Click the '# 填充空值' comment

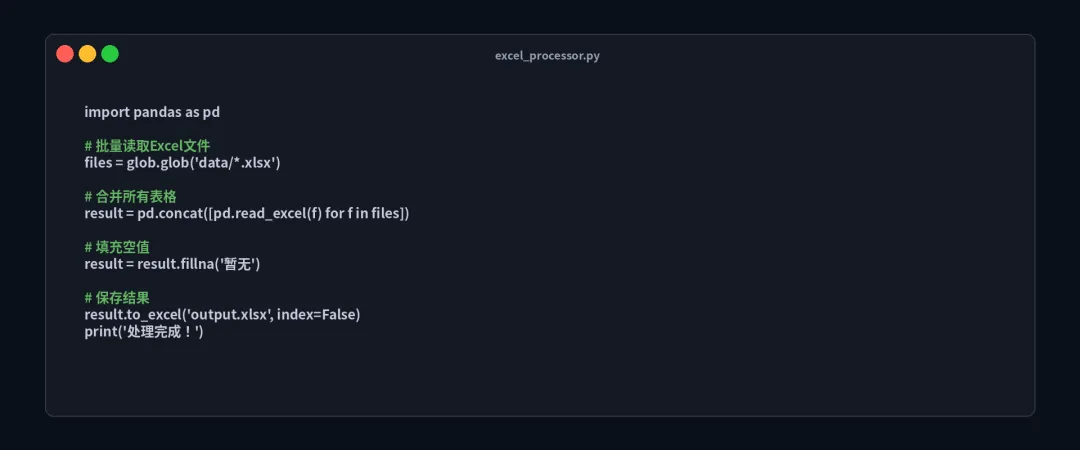[x=117, y=247]
